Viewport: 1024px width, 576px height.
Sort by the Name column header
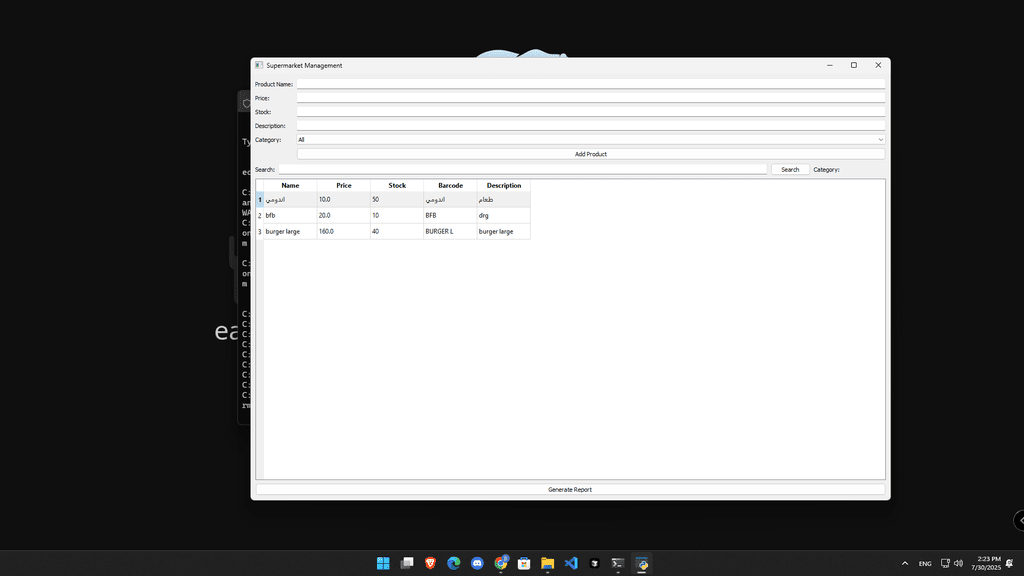click(290, 185)
